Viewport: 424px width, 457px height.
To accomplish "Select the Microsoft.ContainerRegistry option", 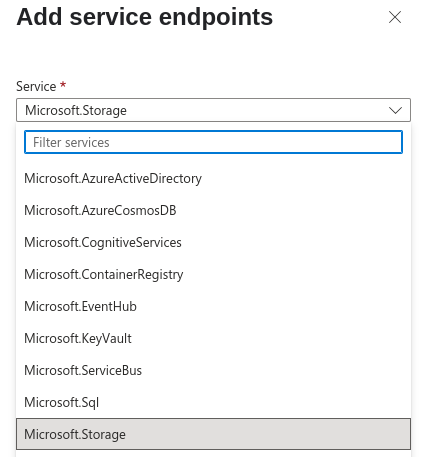I will 213,274.
